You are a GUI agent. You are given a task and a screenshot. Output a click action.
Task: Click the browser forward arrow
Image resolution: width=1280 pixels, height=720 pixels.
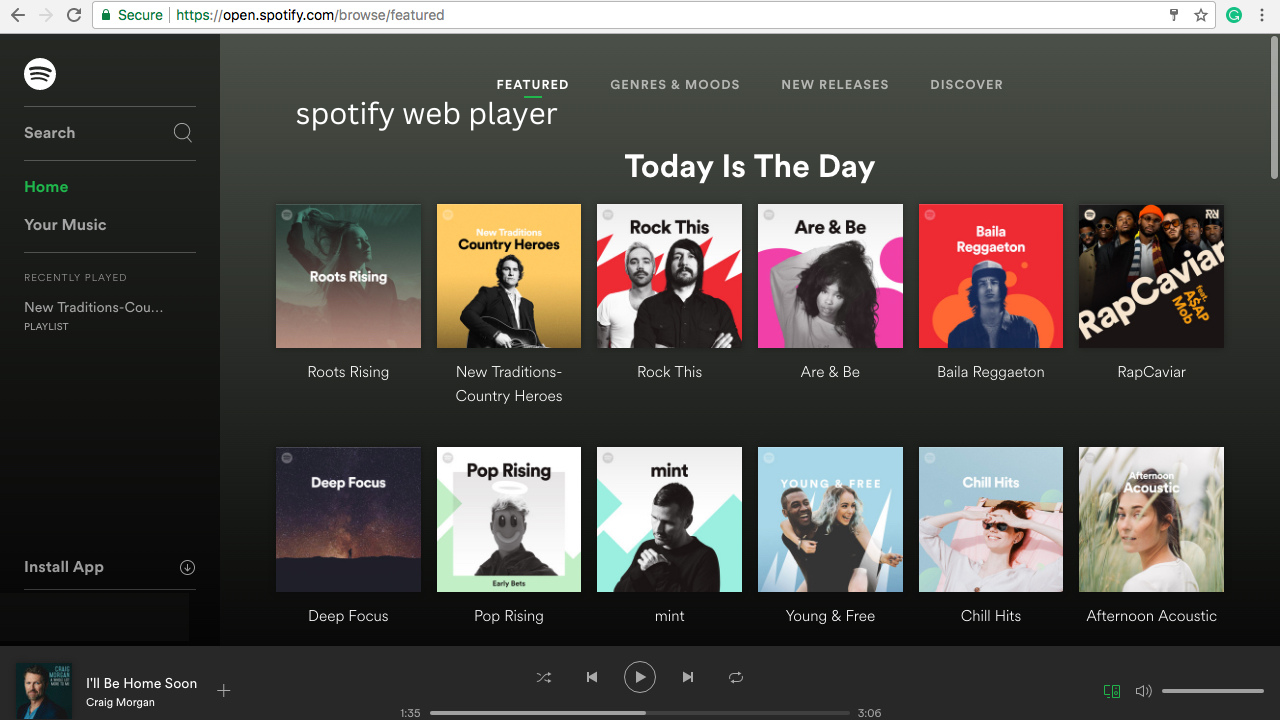point(46,15)
